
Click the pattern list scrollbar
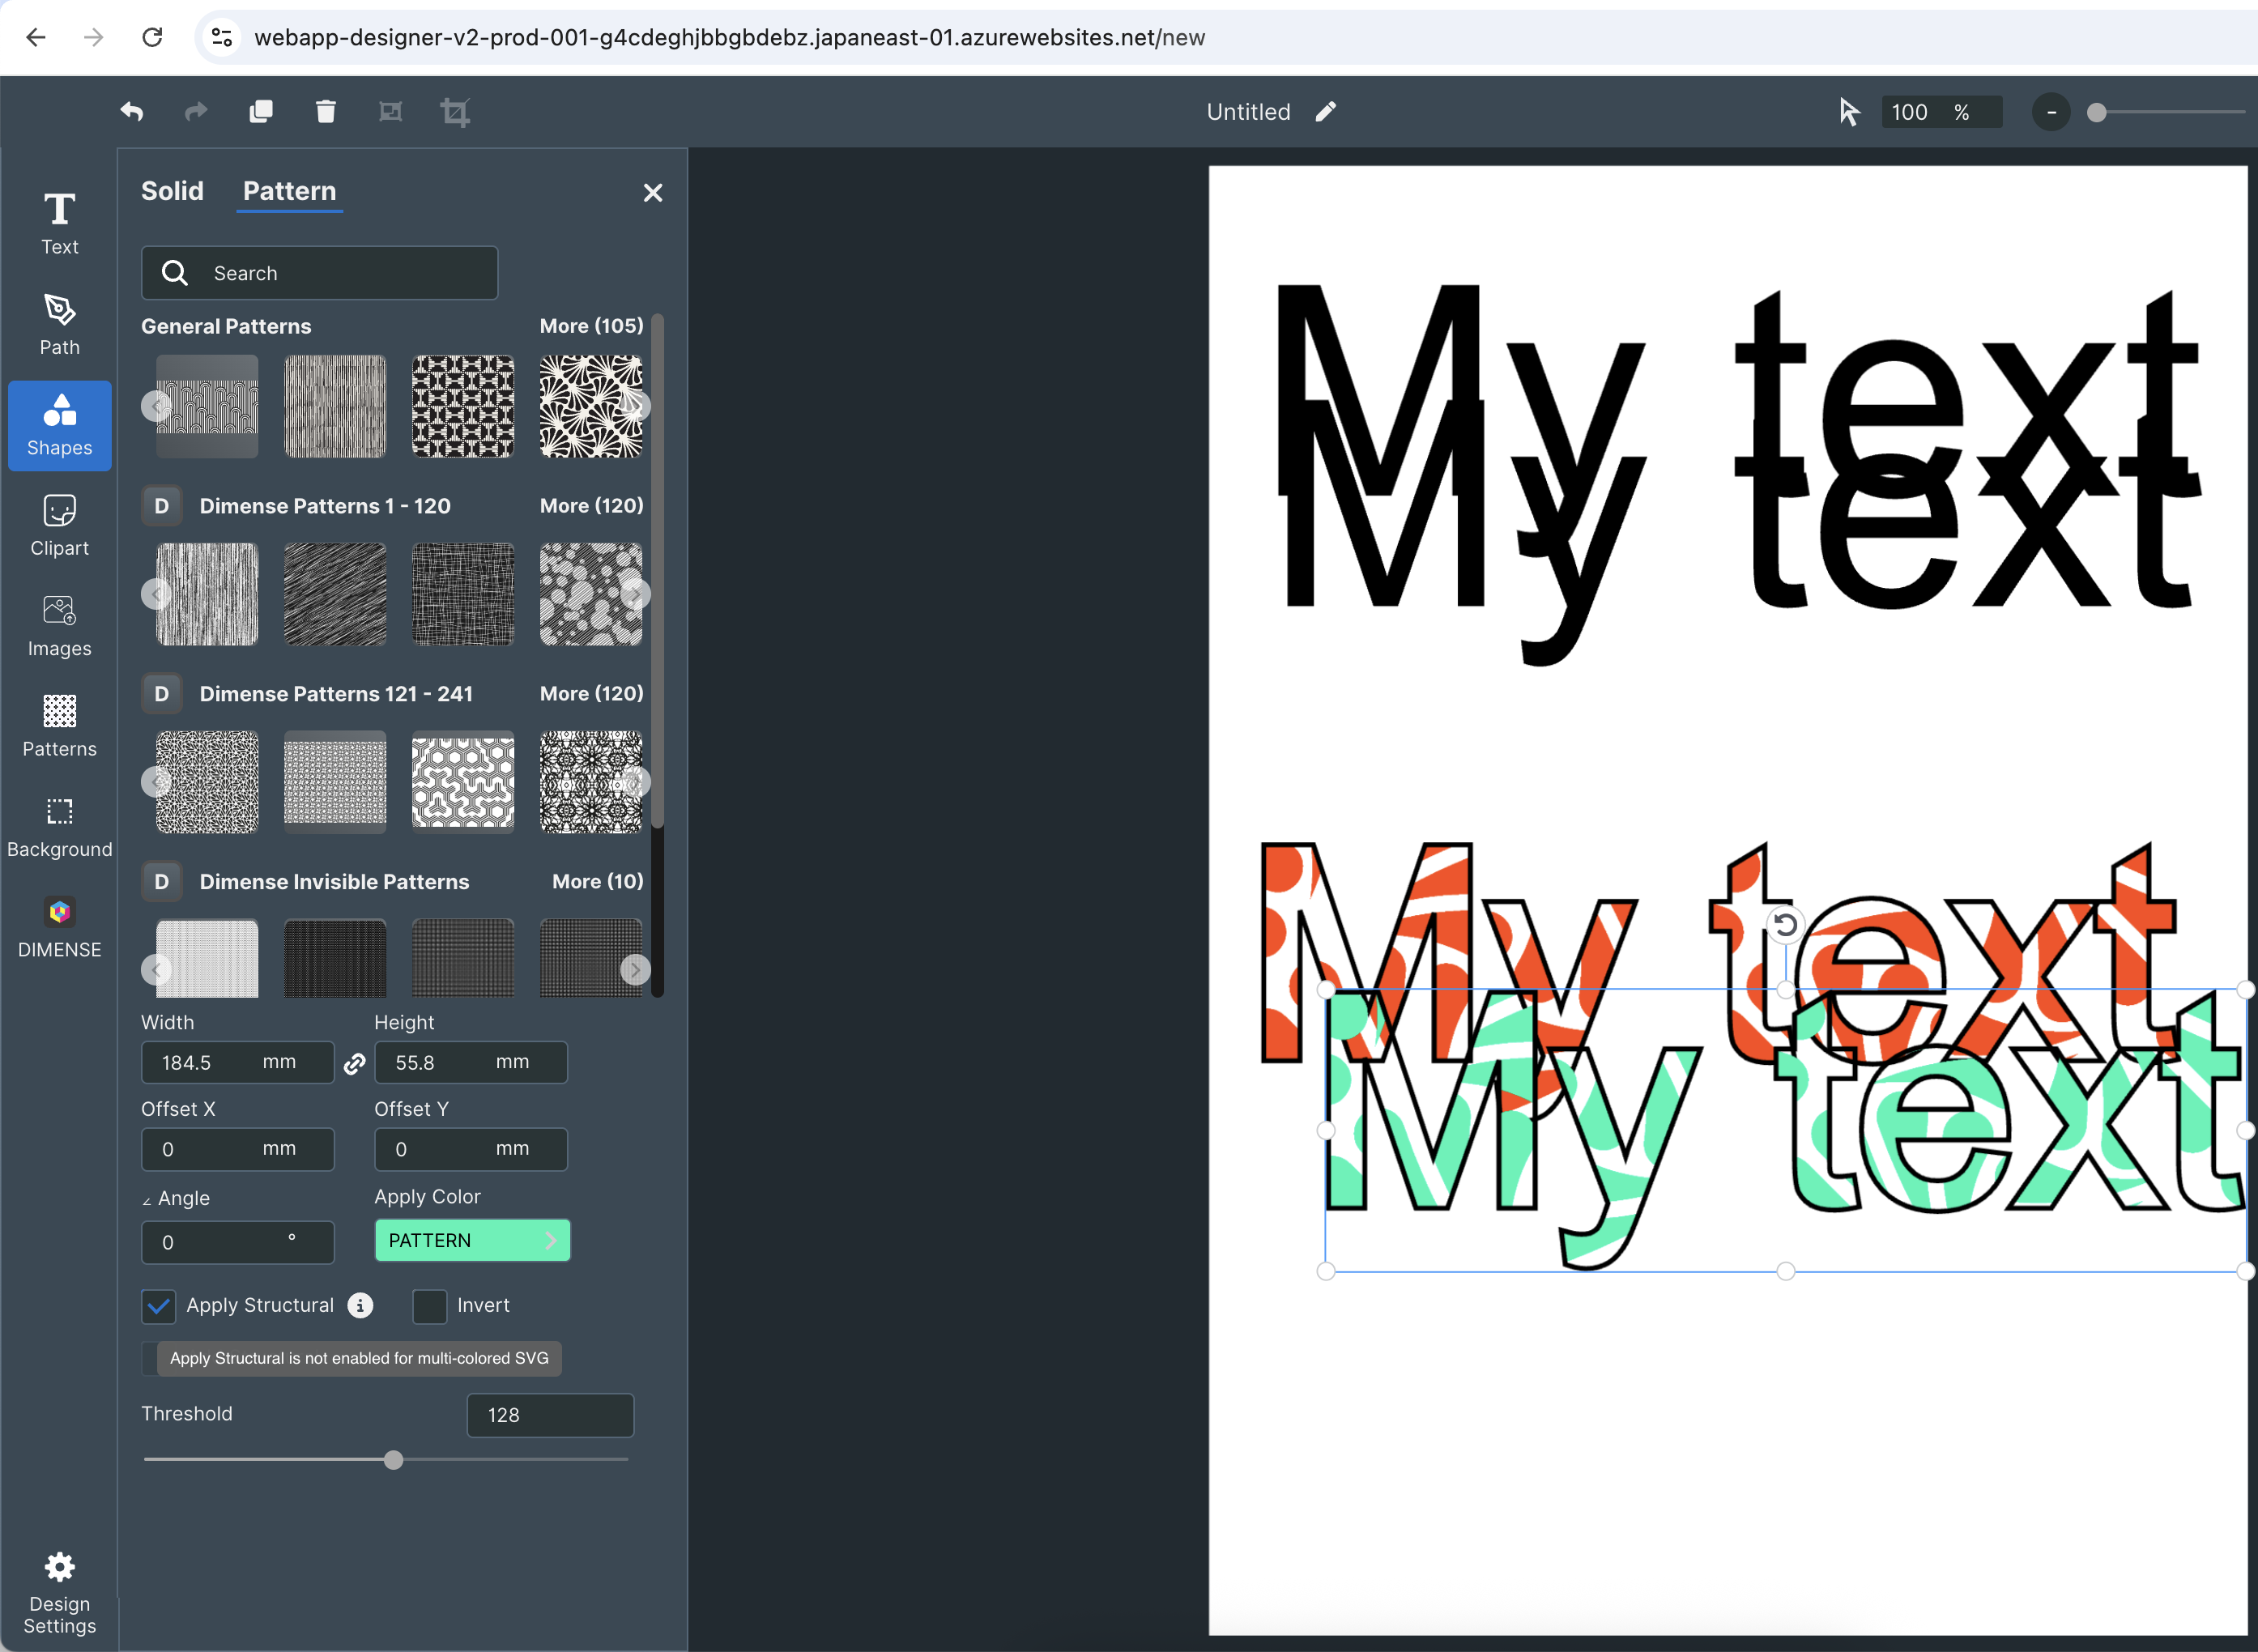click(657, 570)
